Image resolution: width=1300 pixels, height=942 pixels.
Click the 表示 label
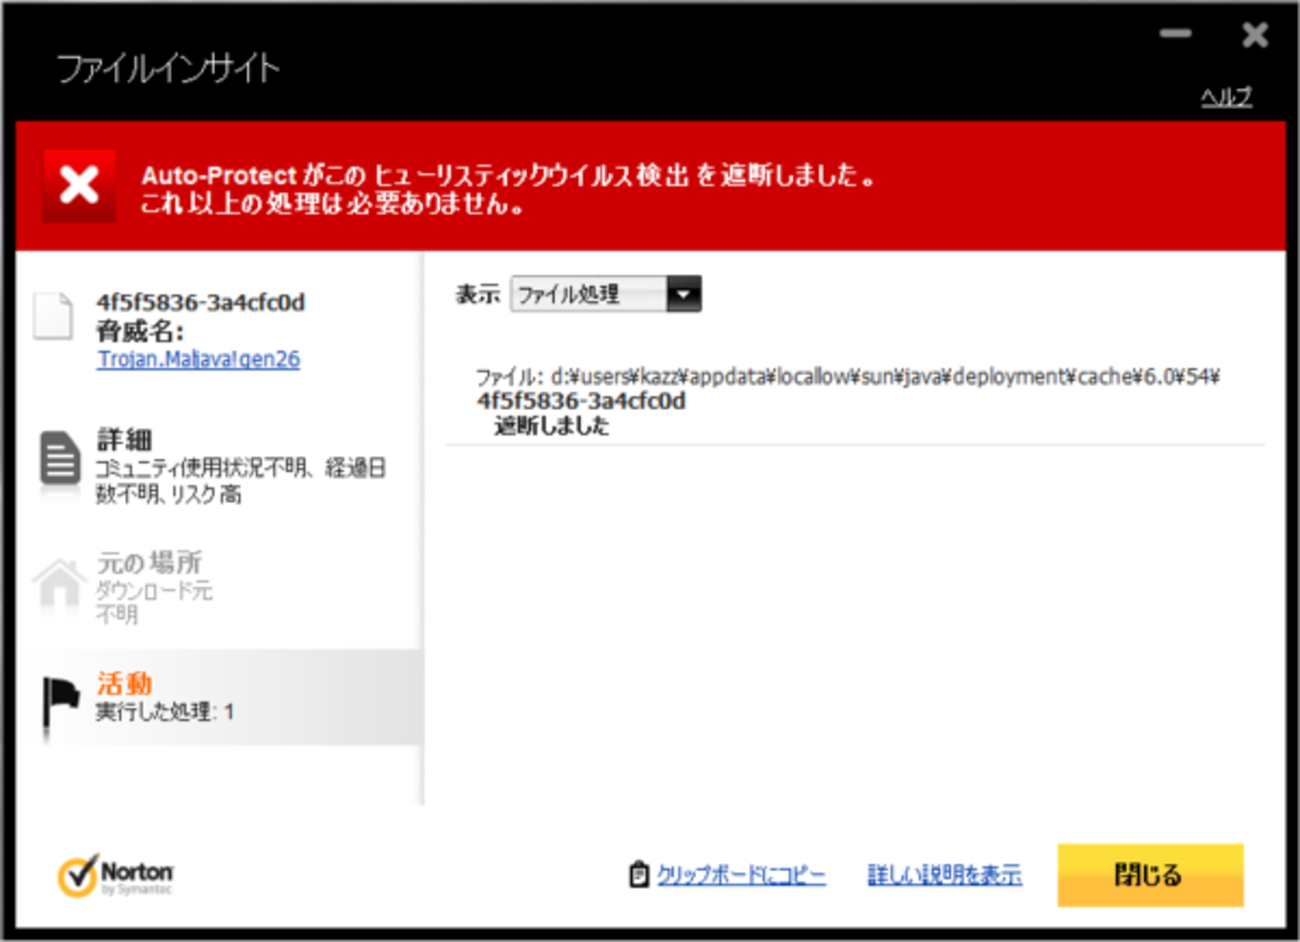click(478, 294)
